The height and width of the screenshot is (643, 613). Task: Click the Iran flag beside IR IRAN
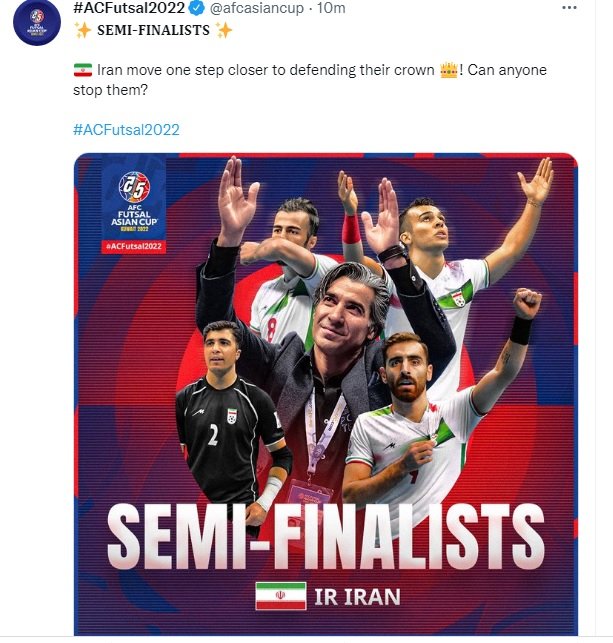(280, 595)
